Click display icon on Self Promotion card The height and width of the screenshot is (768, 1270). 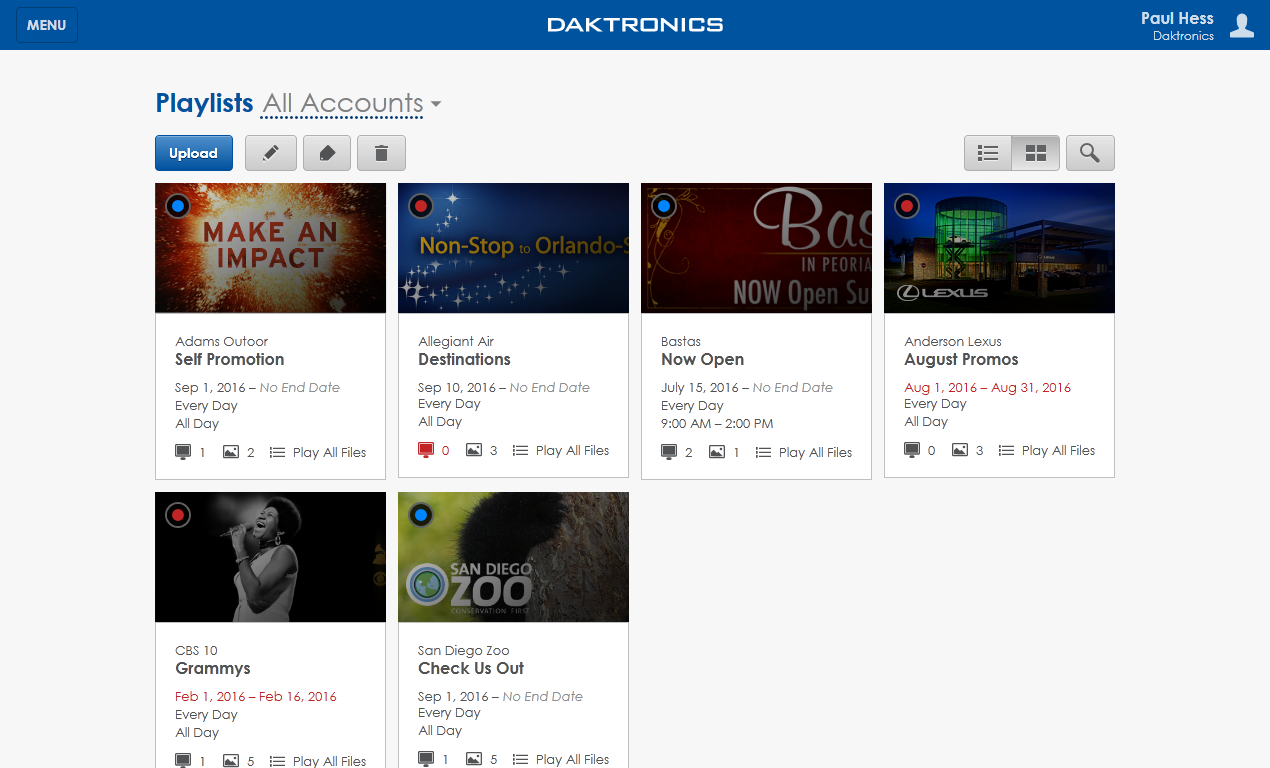pos(182,452)
